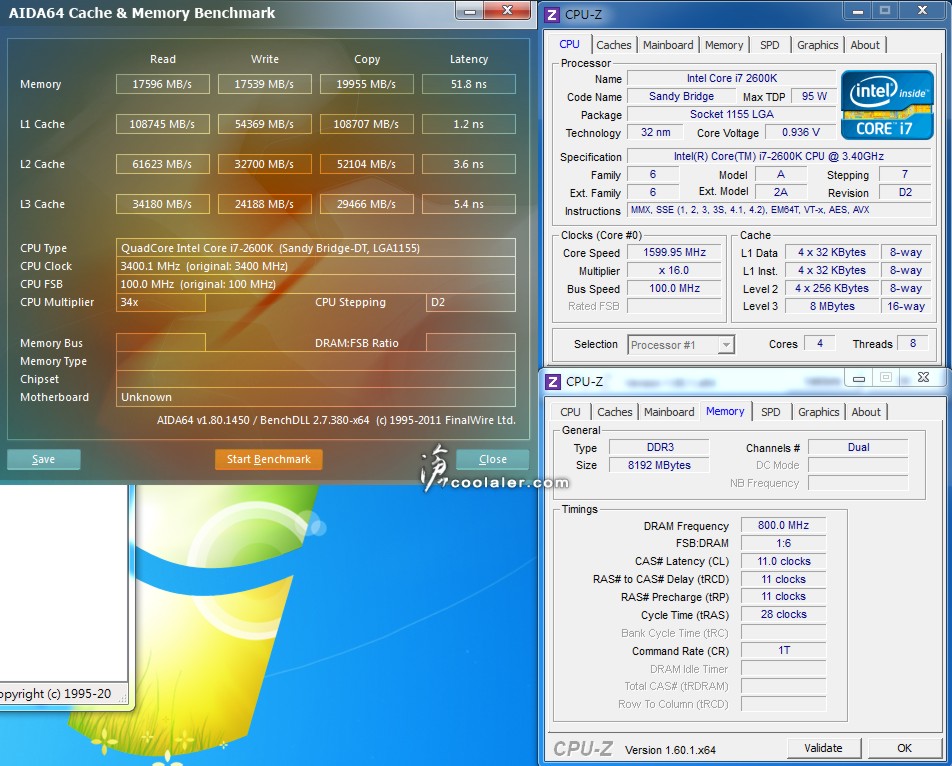Viewport: 952px width, 766px height.
Task: Close the lower CPU-Z Memory window
Action: pos(923,378)
